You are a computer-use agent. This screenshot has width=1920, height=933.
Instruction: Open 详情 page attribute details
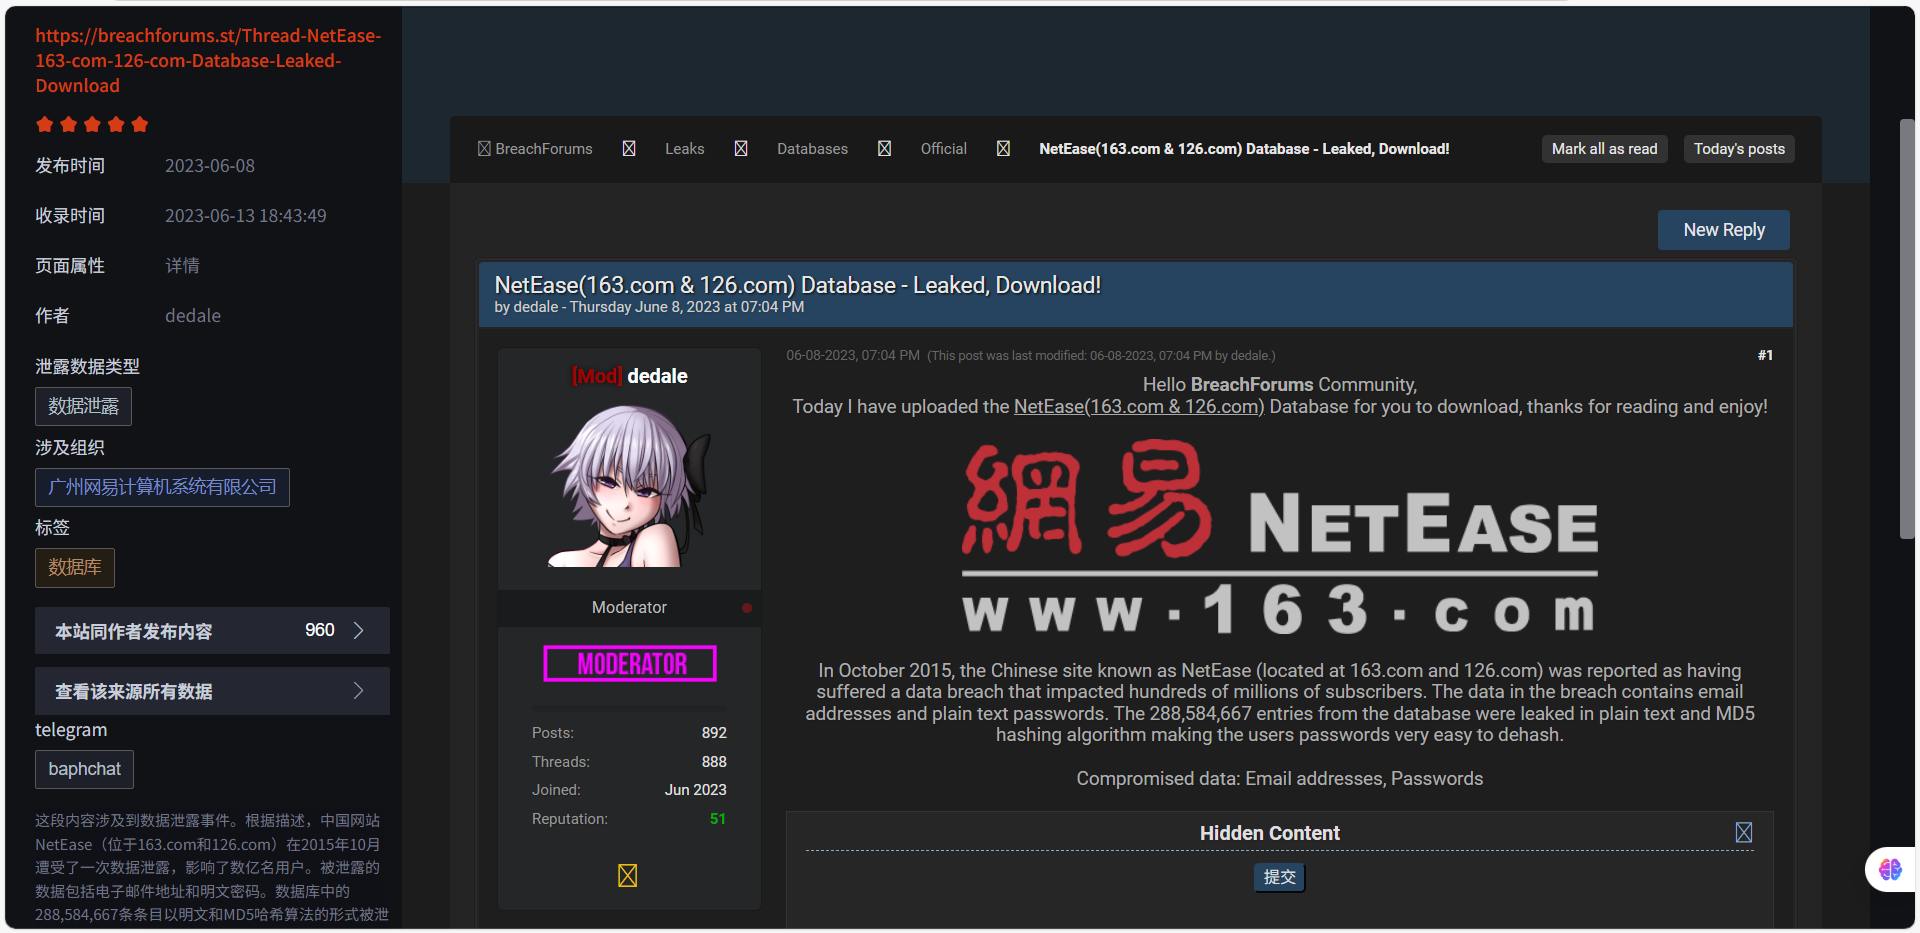(x=182, y=265)
